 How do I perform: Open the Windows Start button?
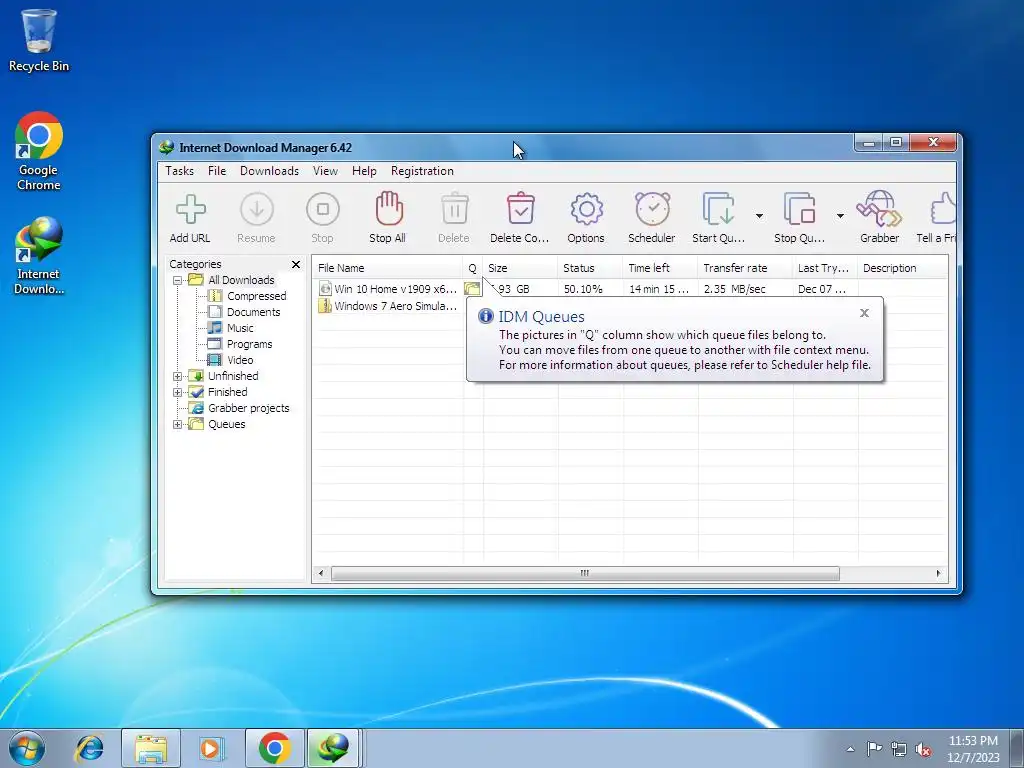pyautogui.click(x=27, y=748)
